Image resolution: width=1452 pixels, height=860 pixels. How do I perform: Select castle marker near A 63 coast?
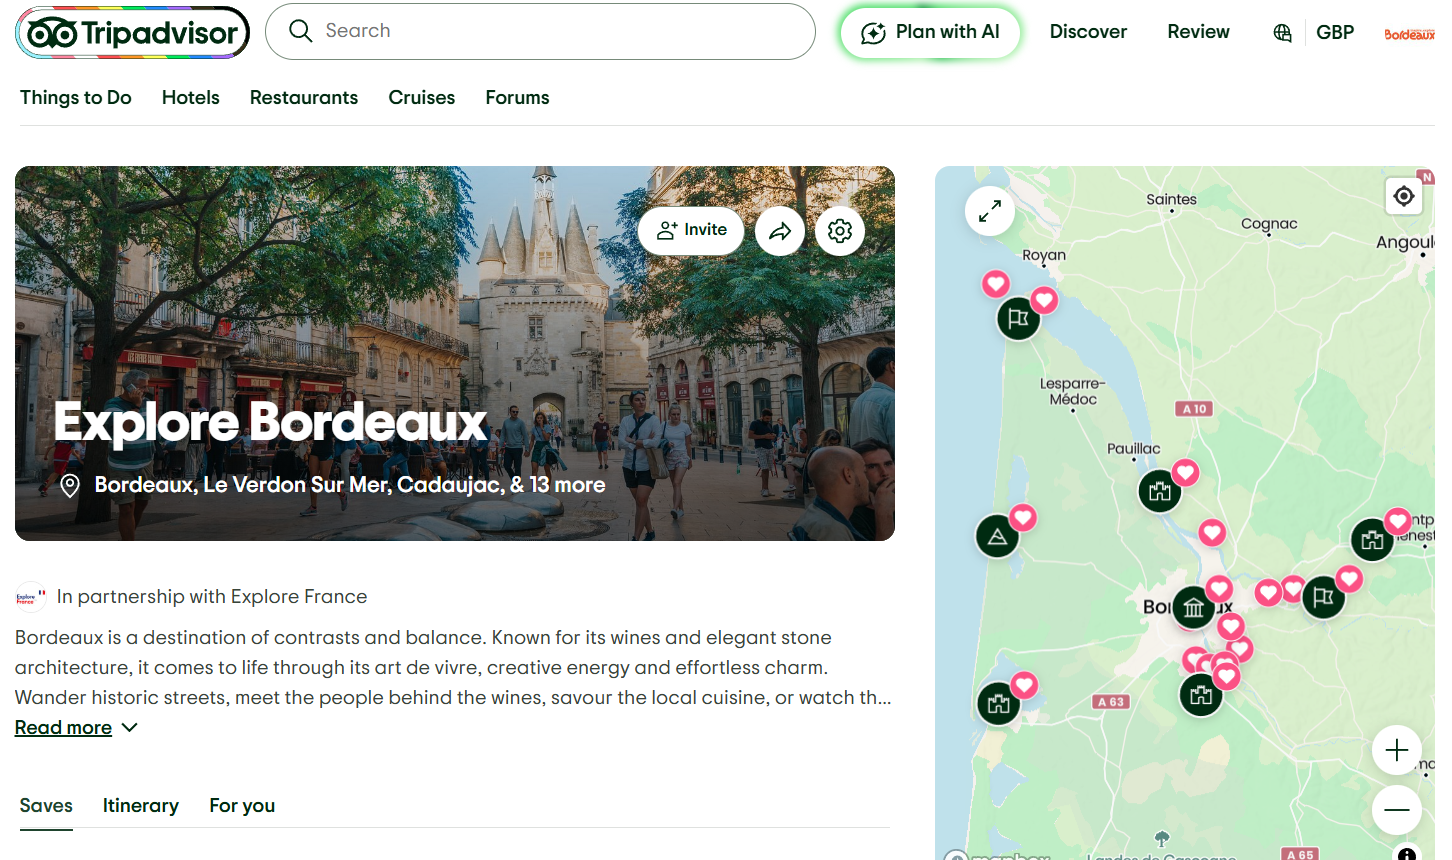click(998, 703)
